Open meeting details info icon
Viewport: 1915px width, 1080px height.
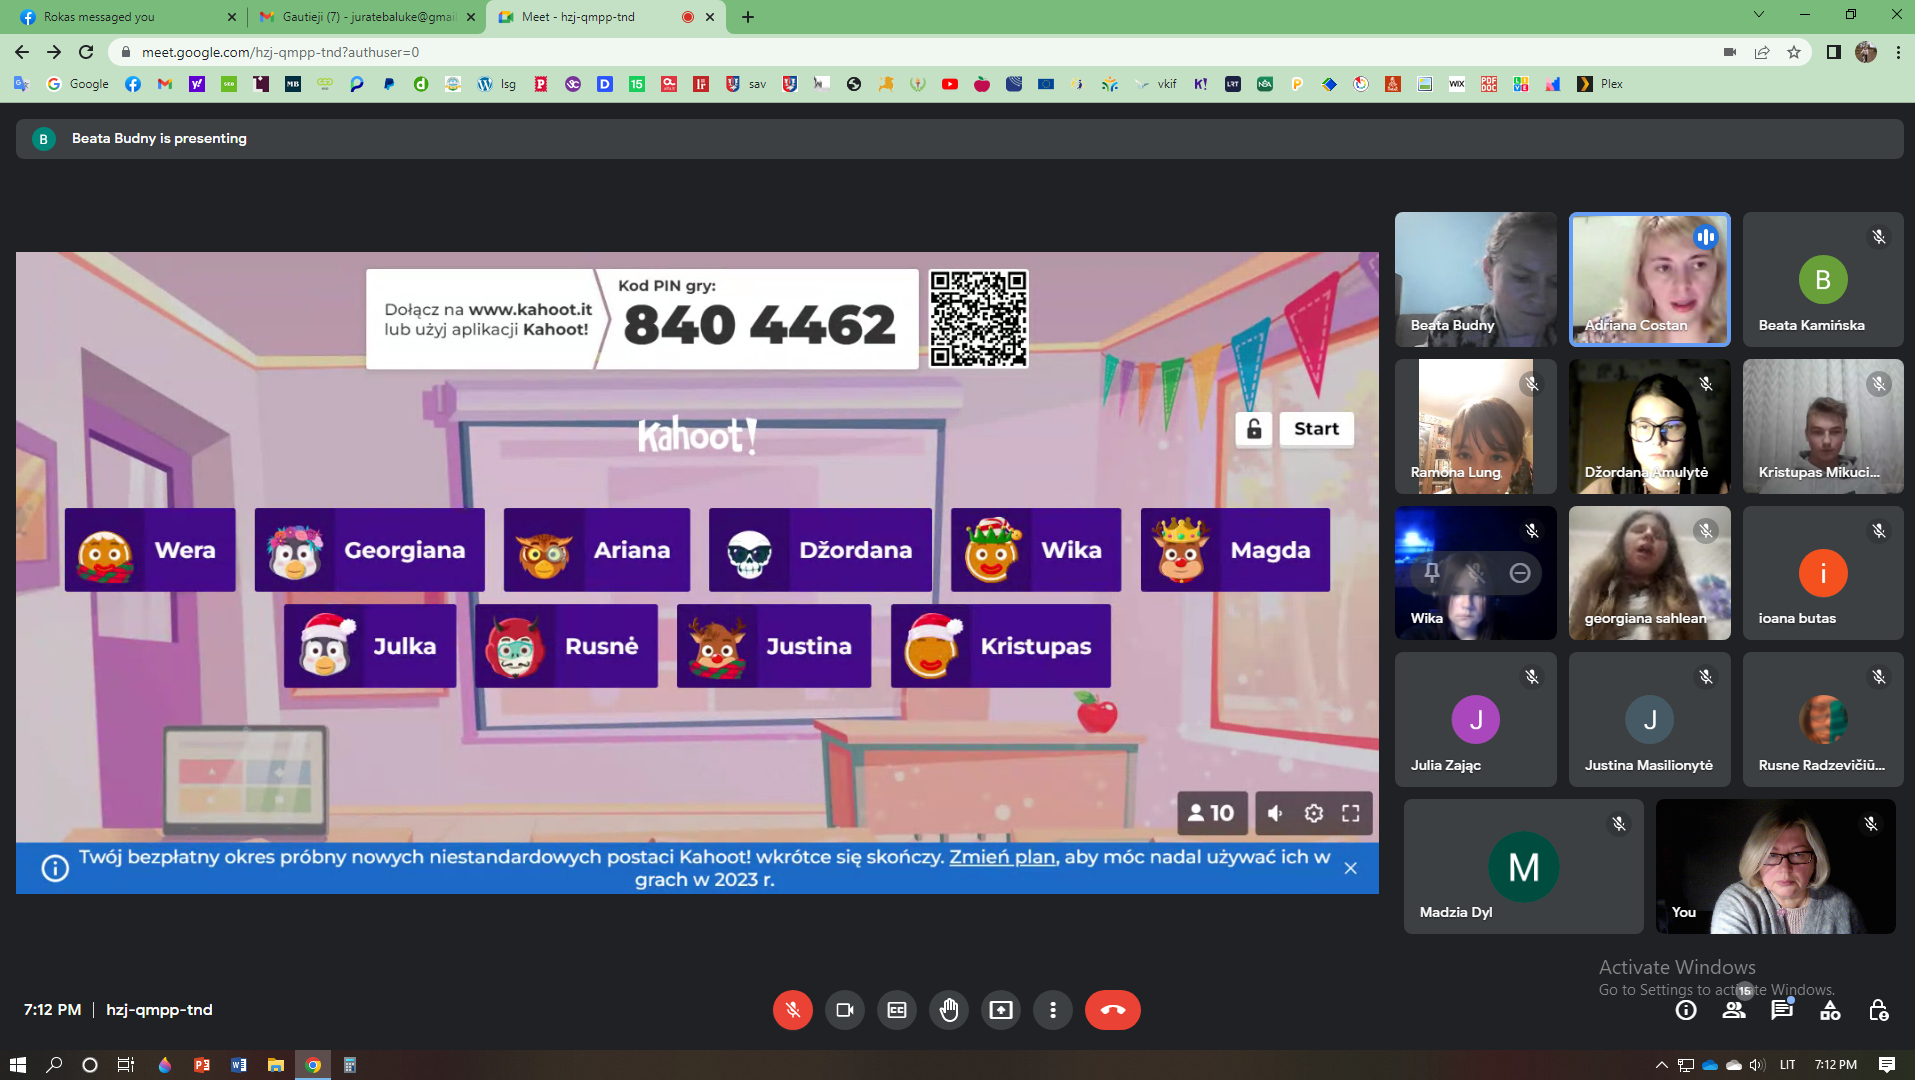tap(1686, 1010)
